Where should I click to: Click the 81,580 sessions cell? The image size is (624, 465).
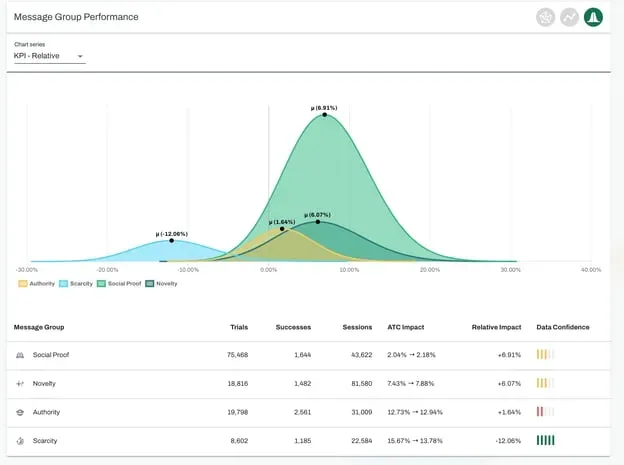click(x=361, y=383)
